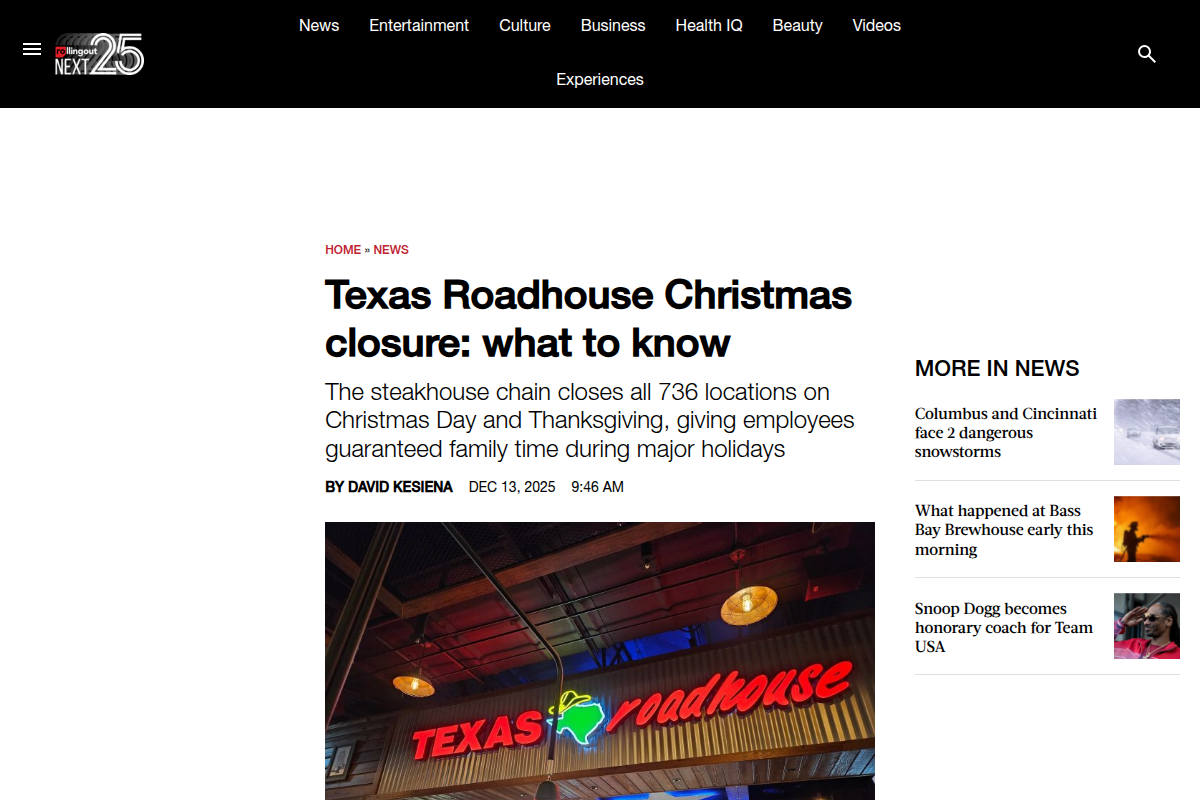
Task: Open the search magnifier icon
Action: (x=1147, y=54)
